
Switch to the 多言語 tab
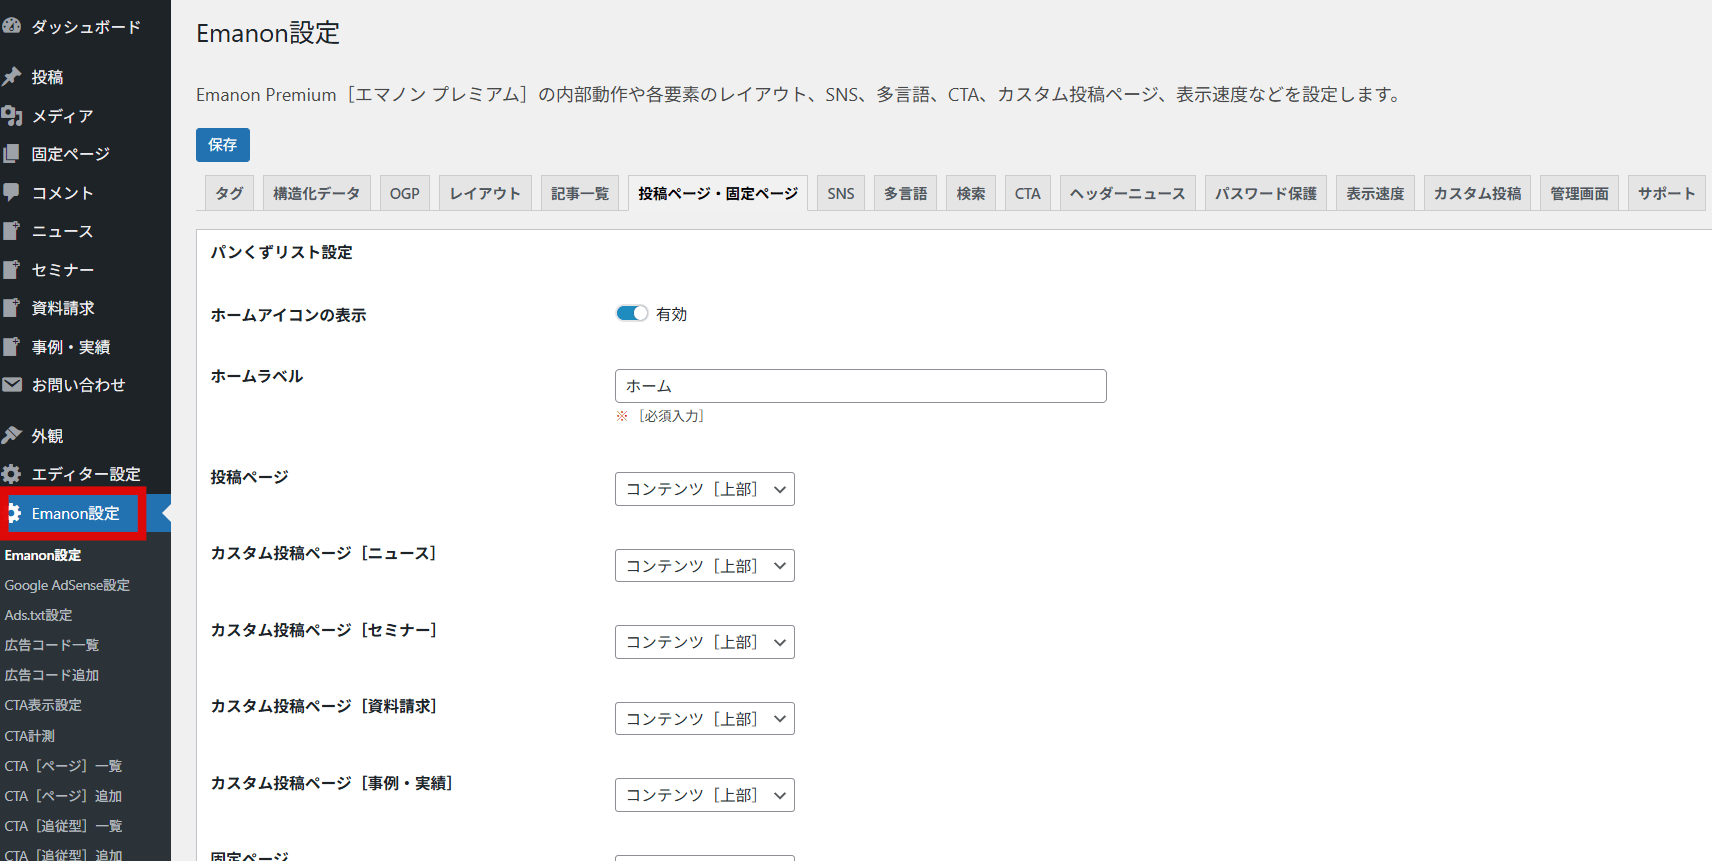(905, 193)
